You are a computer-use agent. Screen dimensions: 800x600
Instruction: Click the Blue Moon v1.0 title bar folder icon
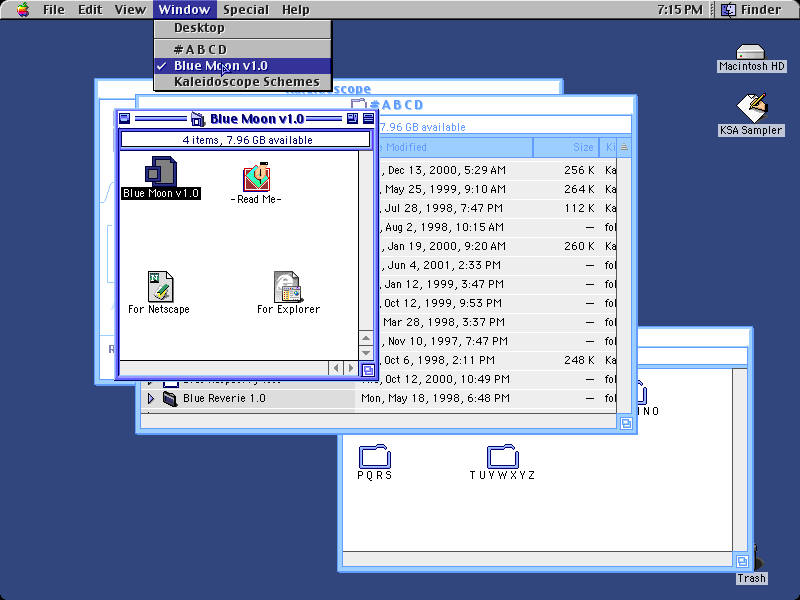pos(198,119)
